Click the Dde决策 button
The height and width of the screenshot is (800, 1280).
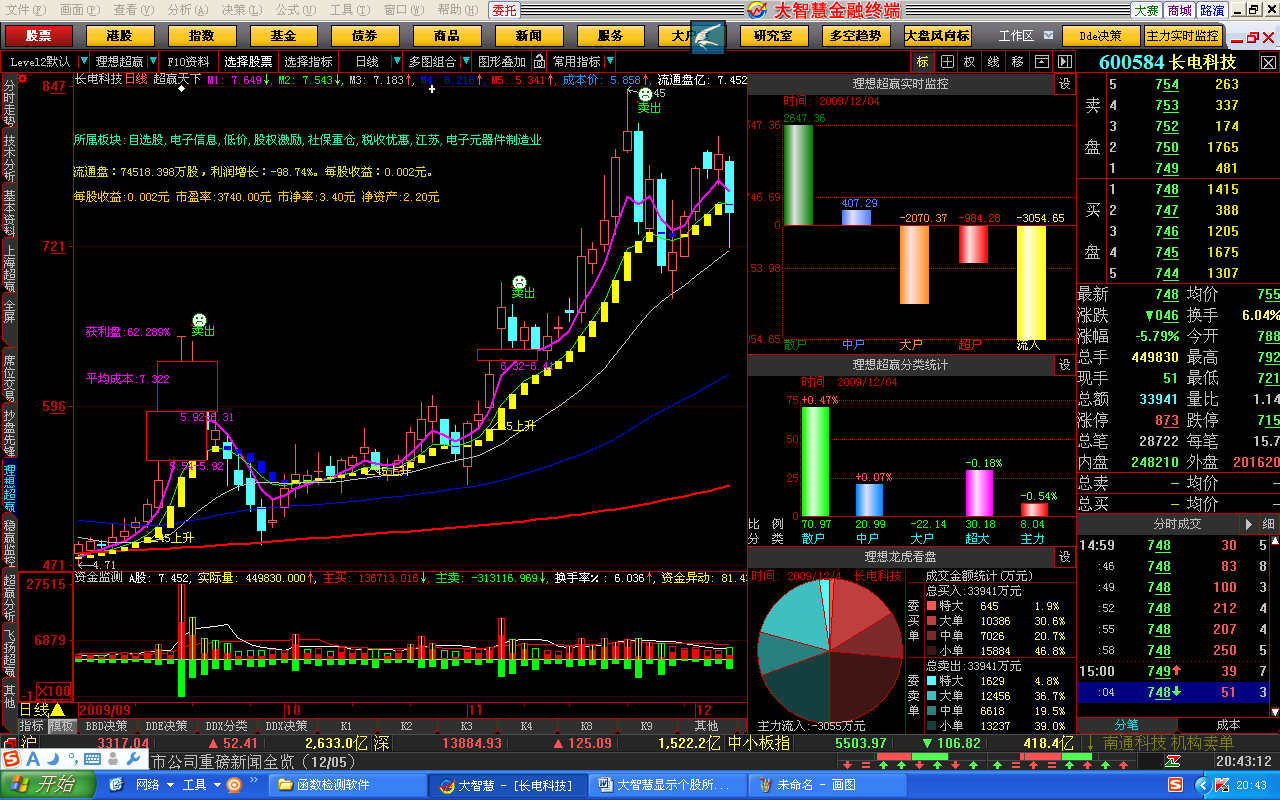(1100, 36)
